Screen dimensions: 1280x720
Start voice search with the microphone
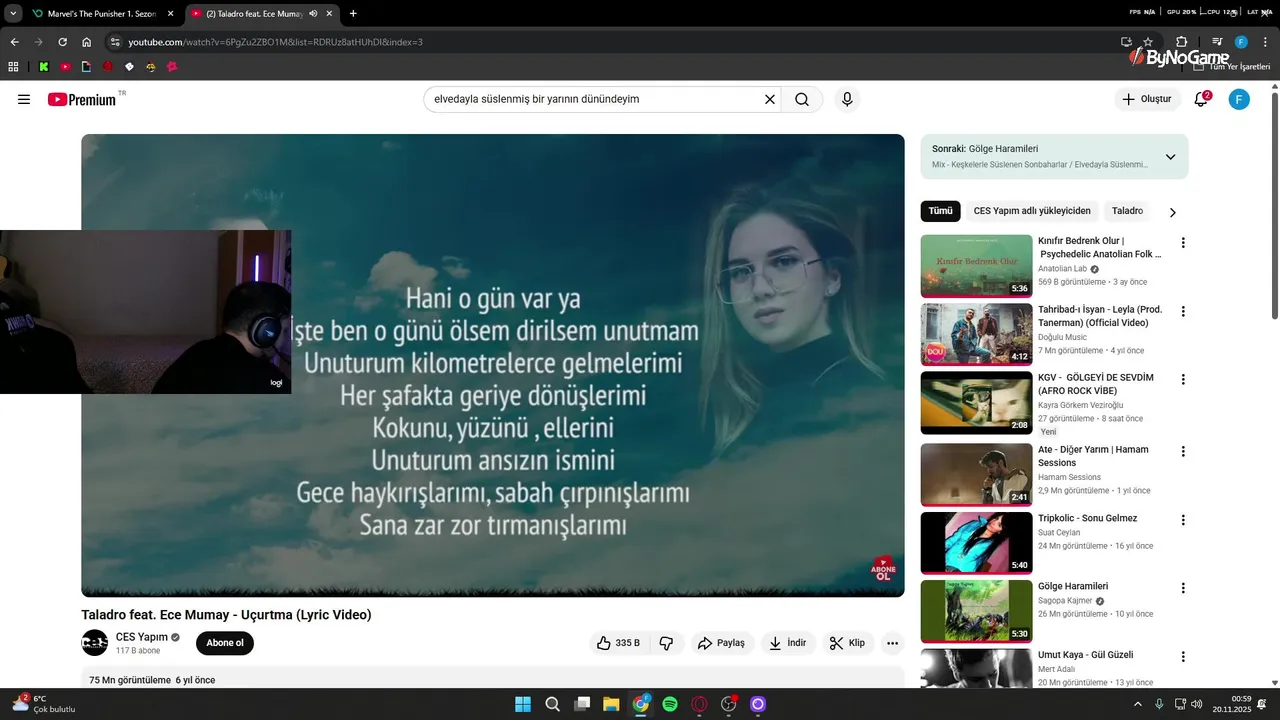coord(847,99)
